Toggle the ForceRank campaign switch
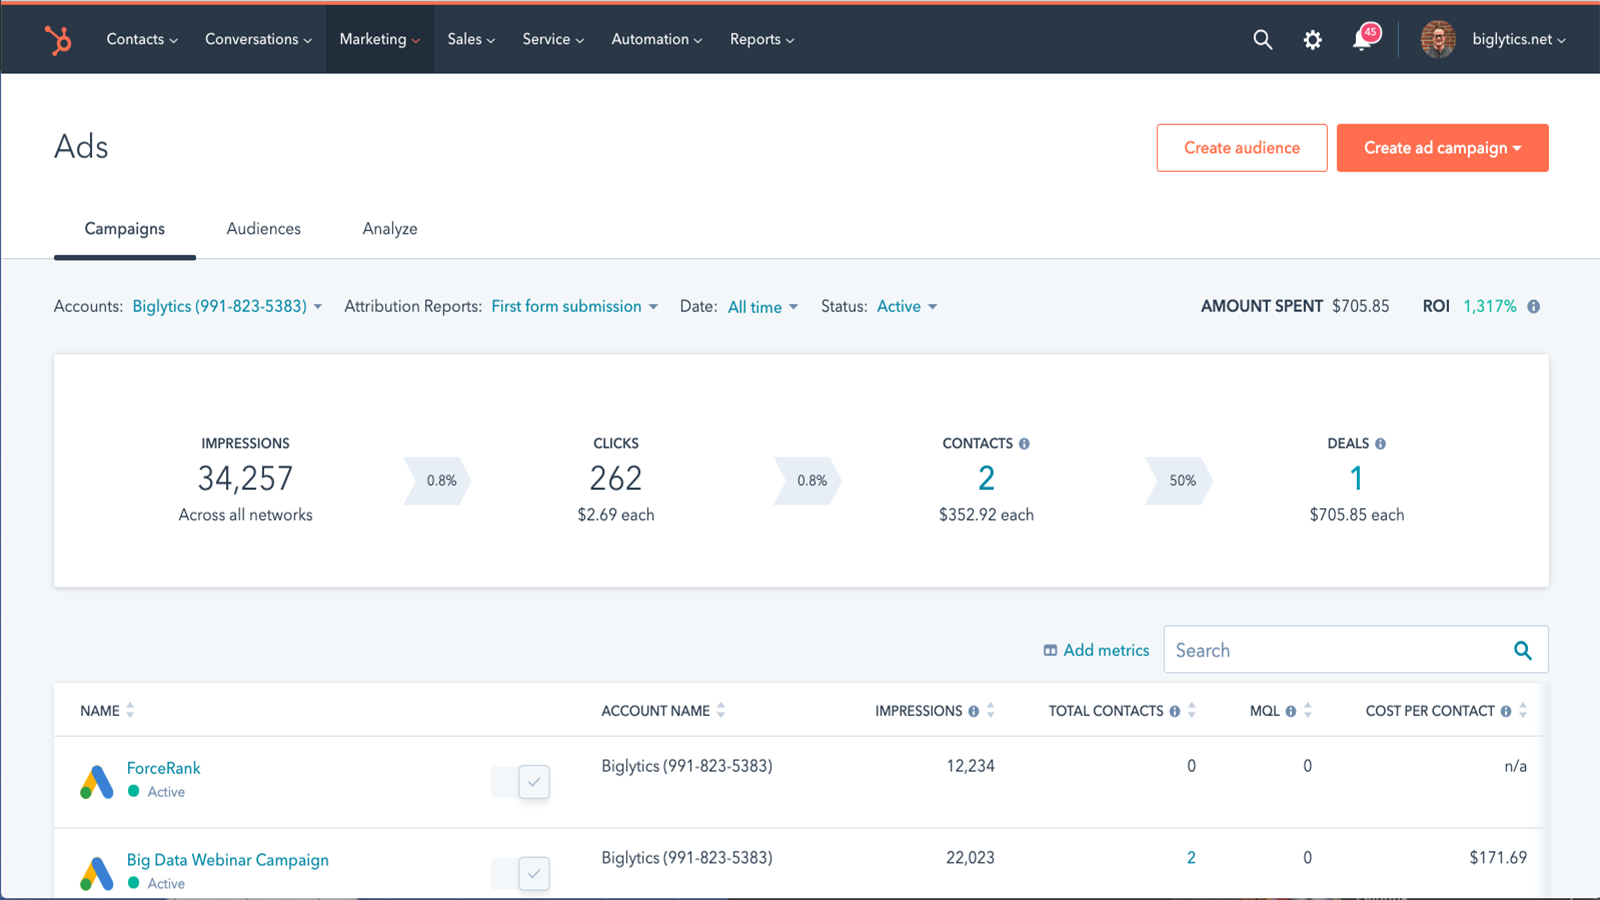 [x=520, y=781]
